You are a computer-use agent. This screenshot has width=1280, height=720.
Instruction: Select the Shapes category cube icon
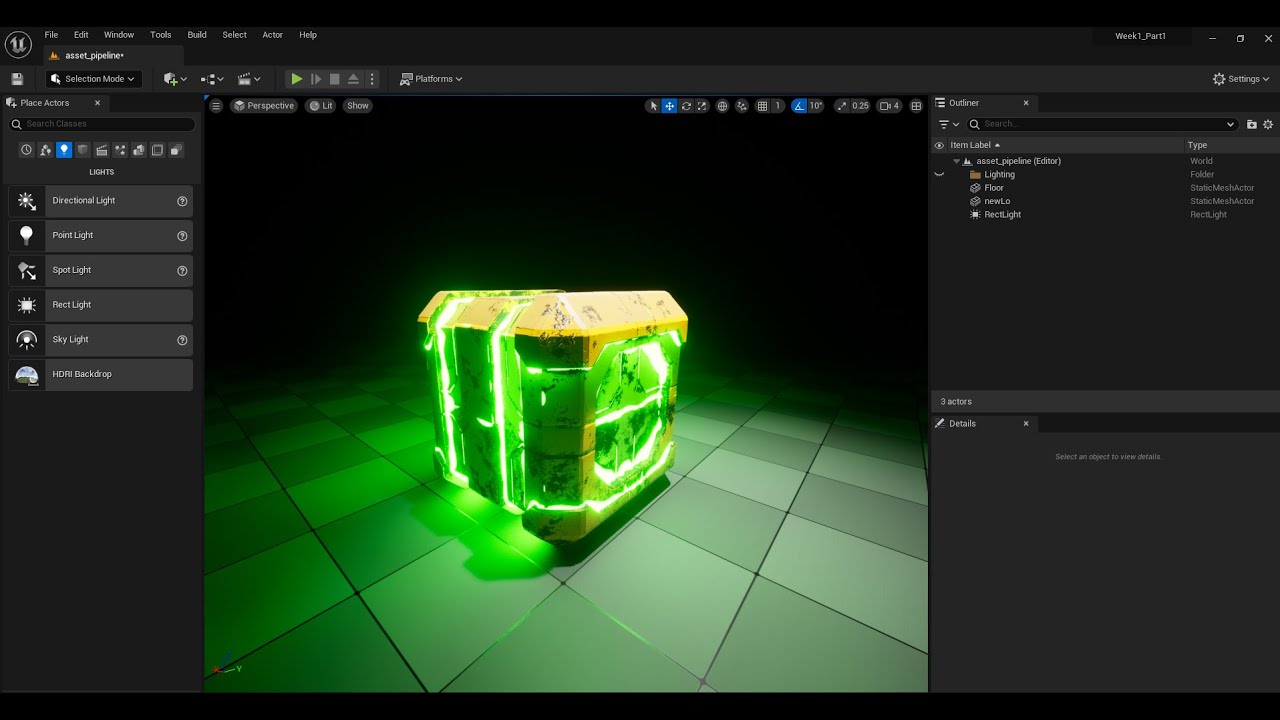(x=83, y=150)
